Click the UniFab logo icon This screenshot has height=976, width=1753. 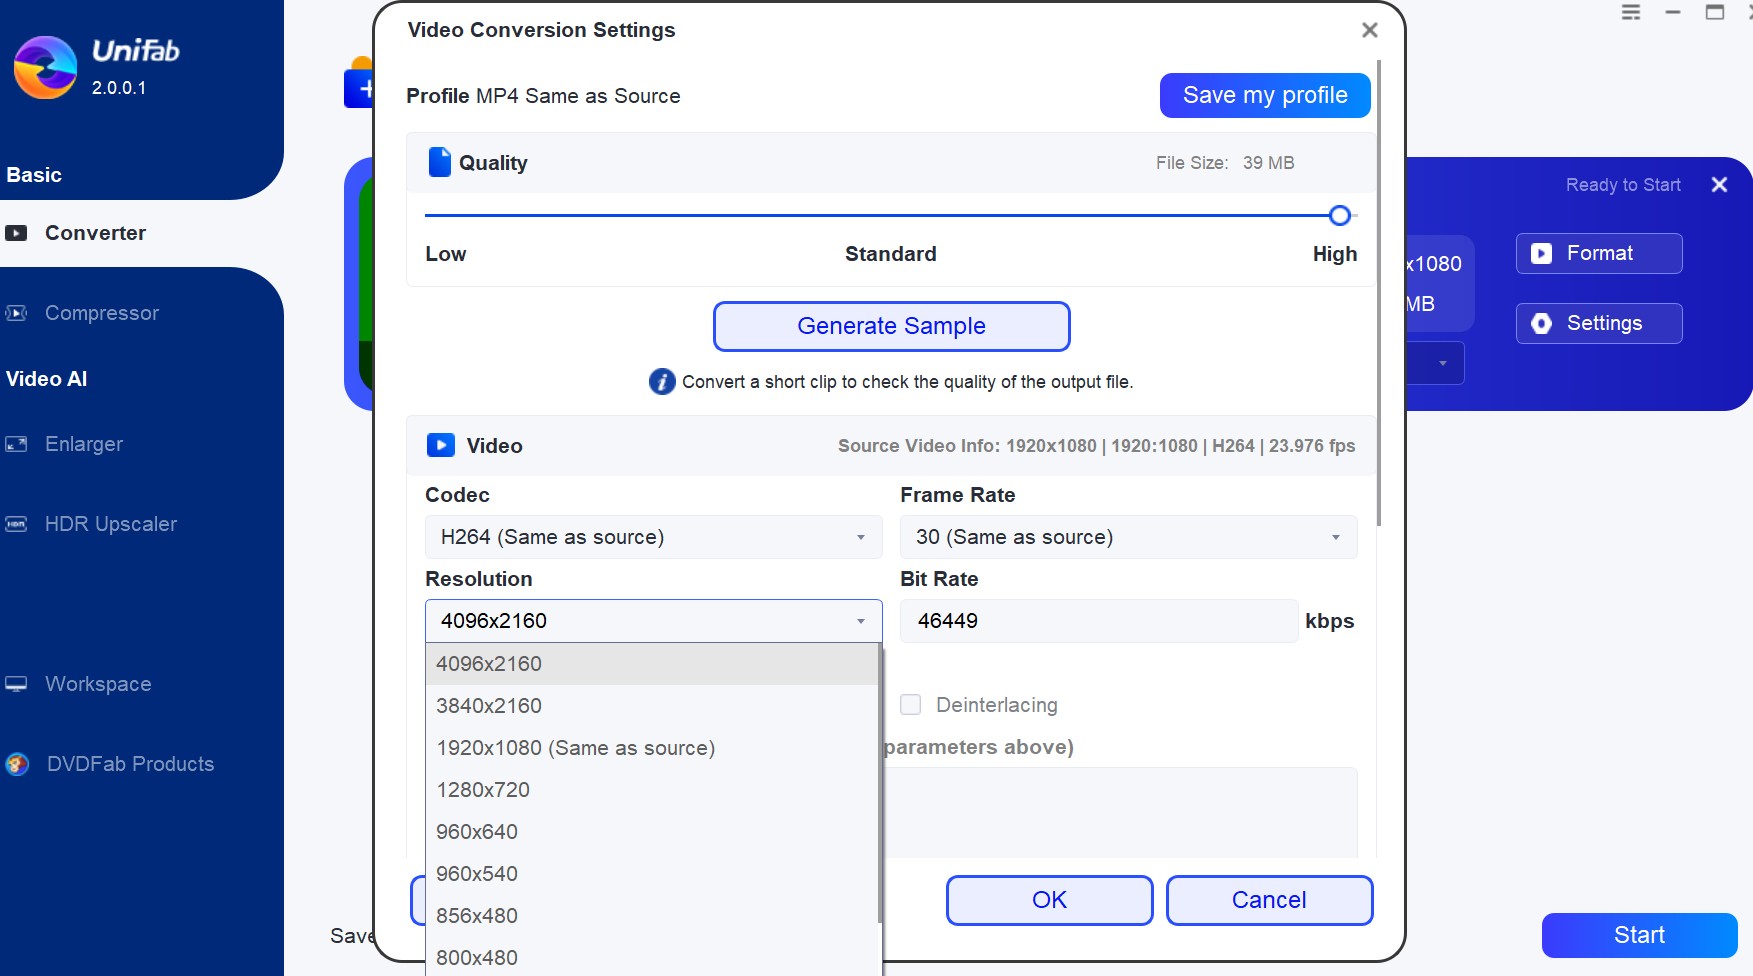pos(45,67)
